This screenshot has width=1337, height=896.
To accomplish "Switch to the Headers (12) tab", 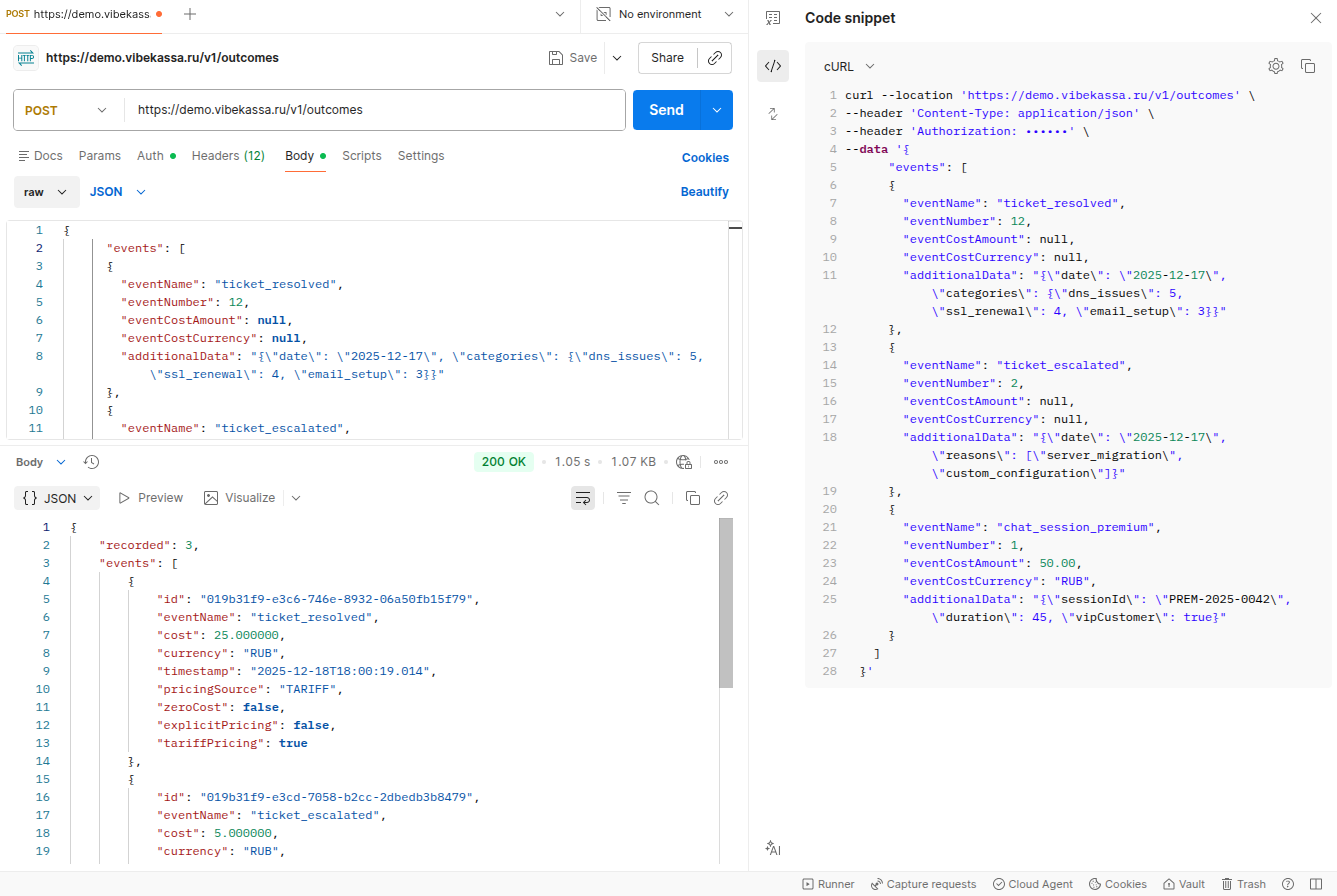I will point(228,156).
